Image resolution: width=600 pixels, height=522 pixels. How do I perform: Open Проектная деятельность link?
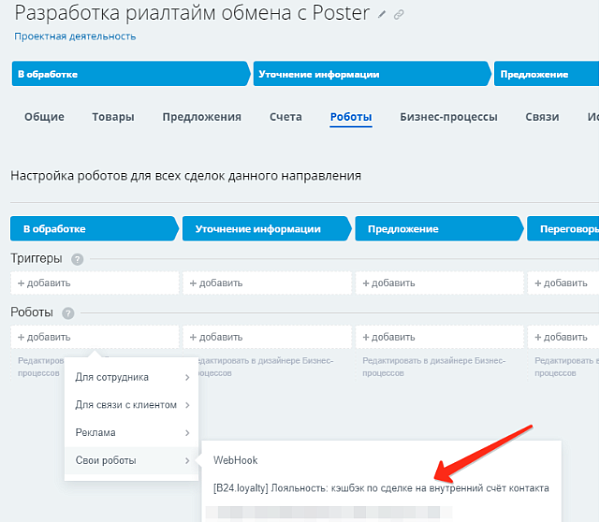pyautogui.click(x=75, y=36)
